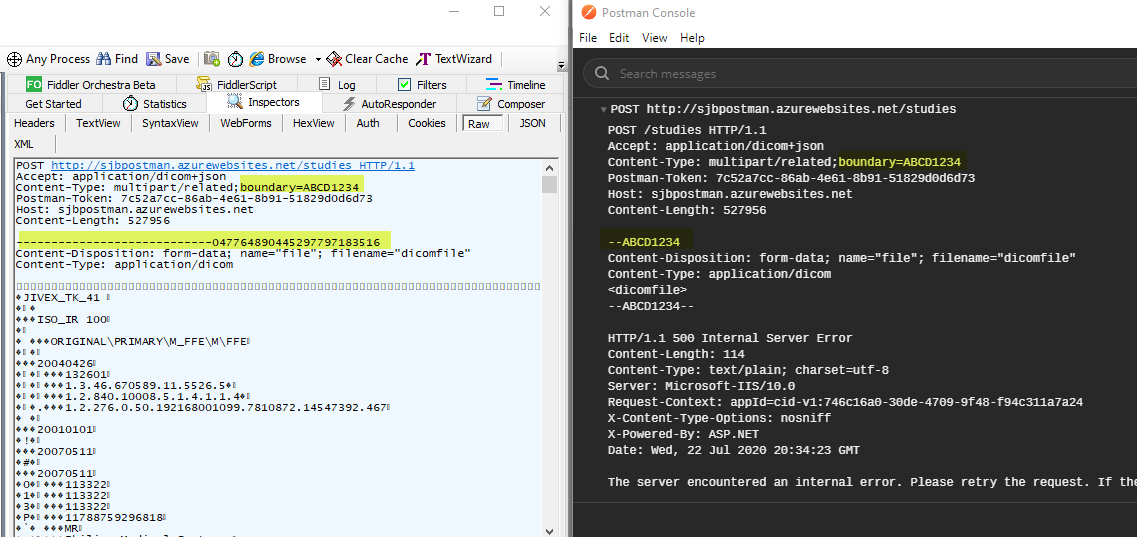Image resolution: width=1137 pixels, height=537 pixels.
Task: Open TextWizard via its T icon
Action: click(x=423, y=59)
